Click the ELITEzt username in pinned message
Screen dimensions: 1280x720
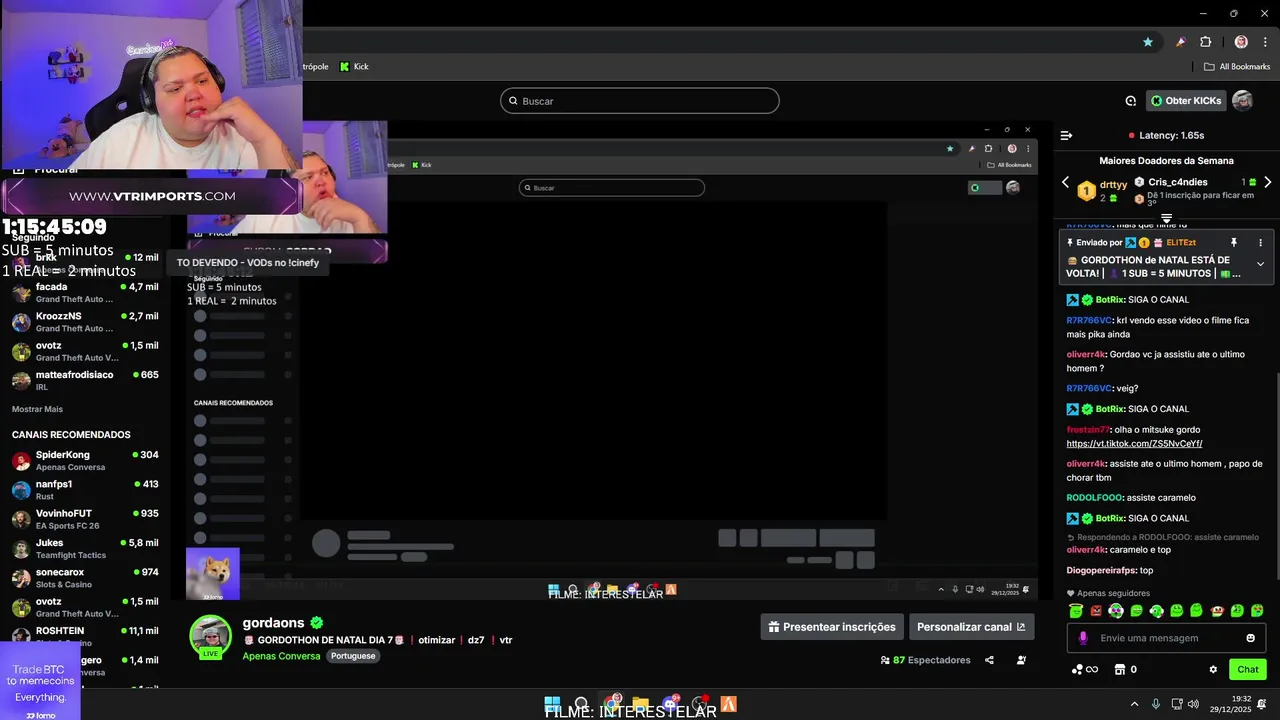(x=1181, y=243)
